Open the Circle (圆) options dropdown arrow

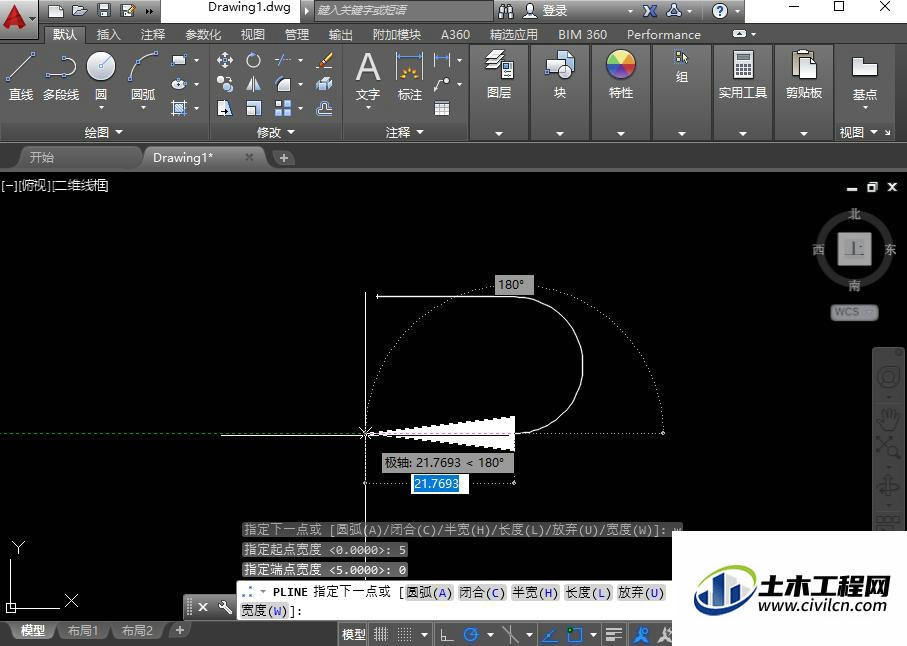tap(101, 108)
